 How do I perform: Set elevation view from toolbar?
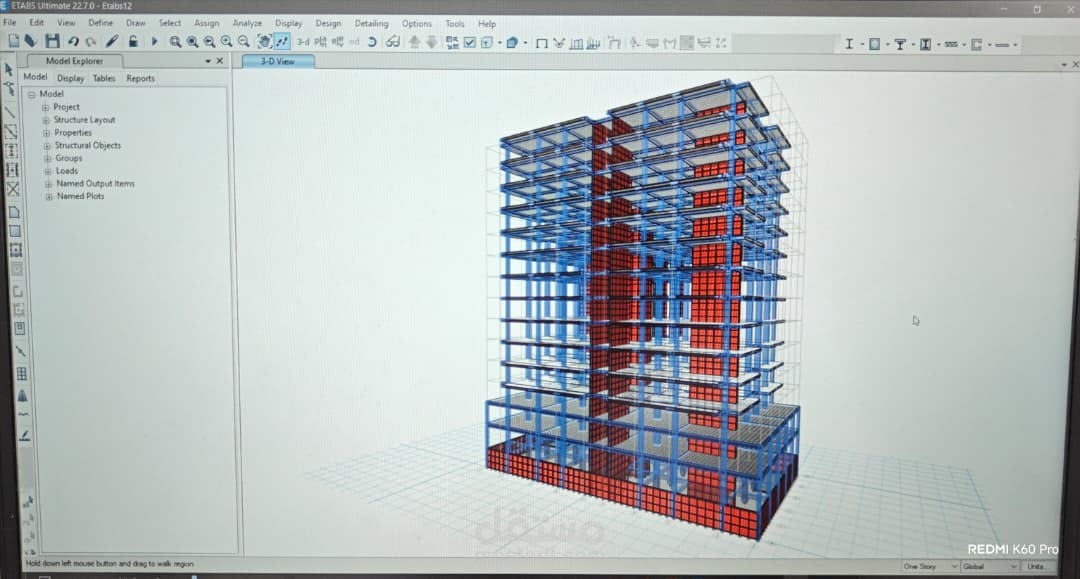338,42
